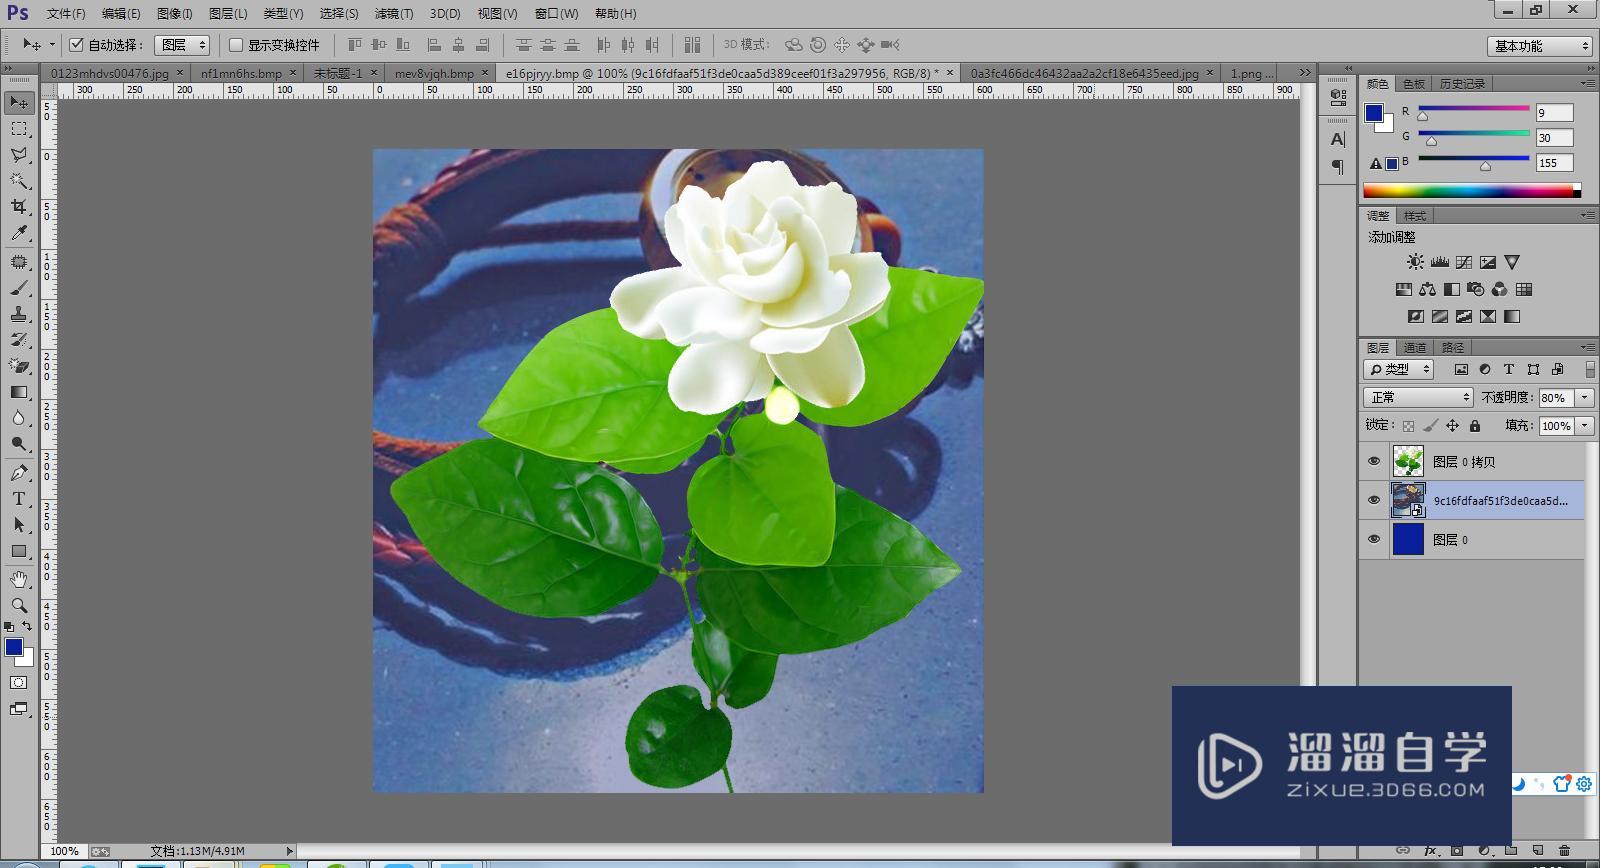Switch to the 通道 tab
This screenshot has width=1600, height=868.
click(1415, 348)
